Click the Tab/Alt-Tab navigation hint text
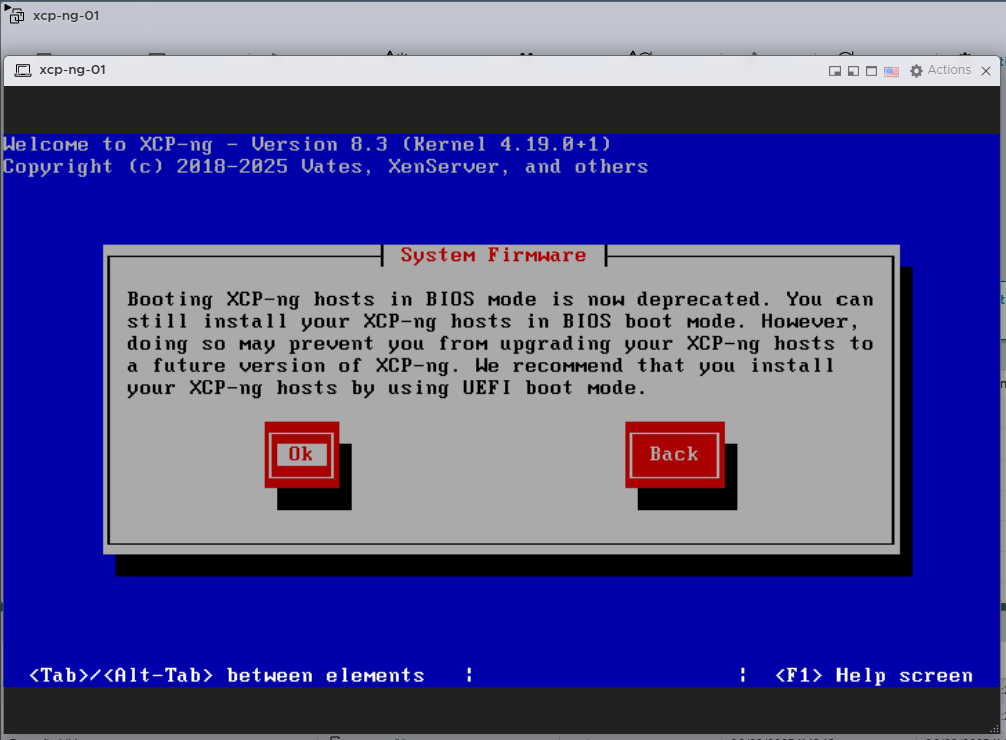The height and width of the screenshot is (740, 1006). [x=227, y=676]
